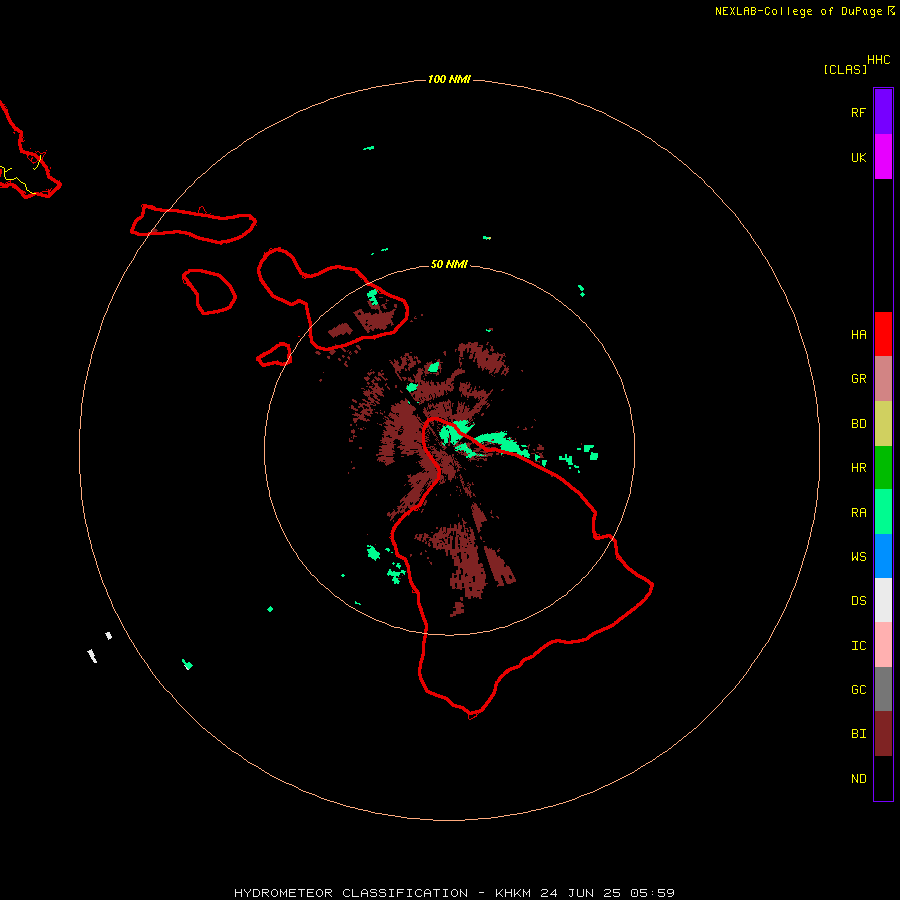The width and height of the screenshot is (900, 900).
Task: Click the HA legend label
Action: coord(858,334)
